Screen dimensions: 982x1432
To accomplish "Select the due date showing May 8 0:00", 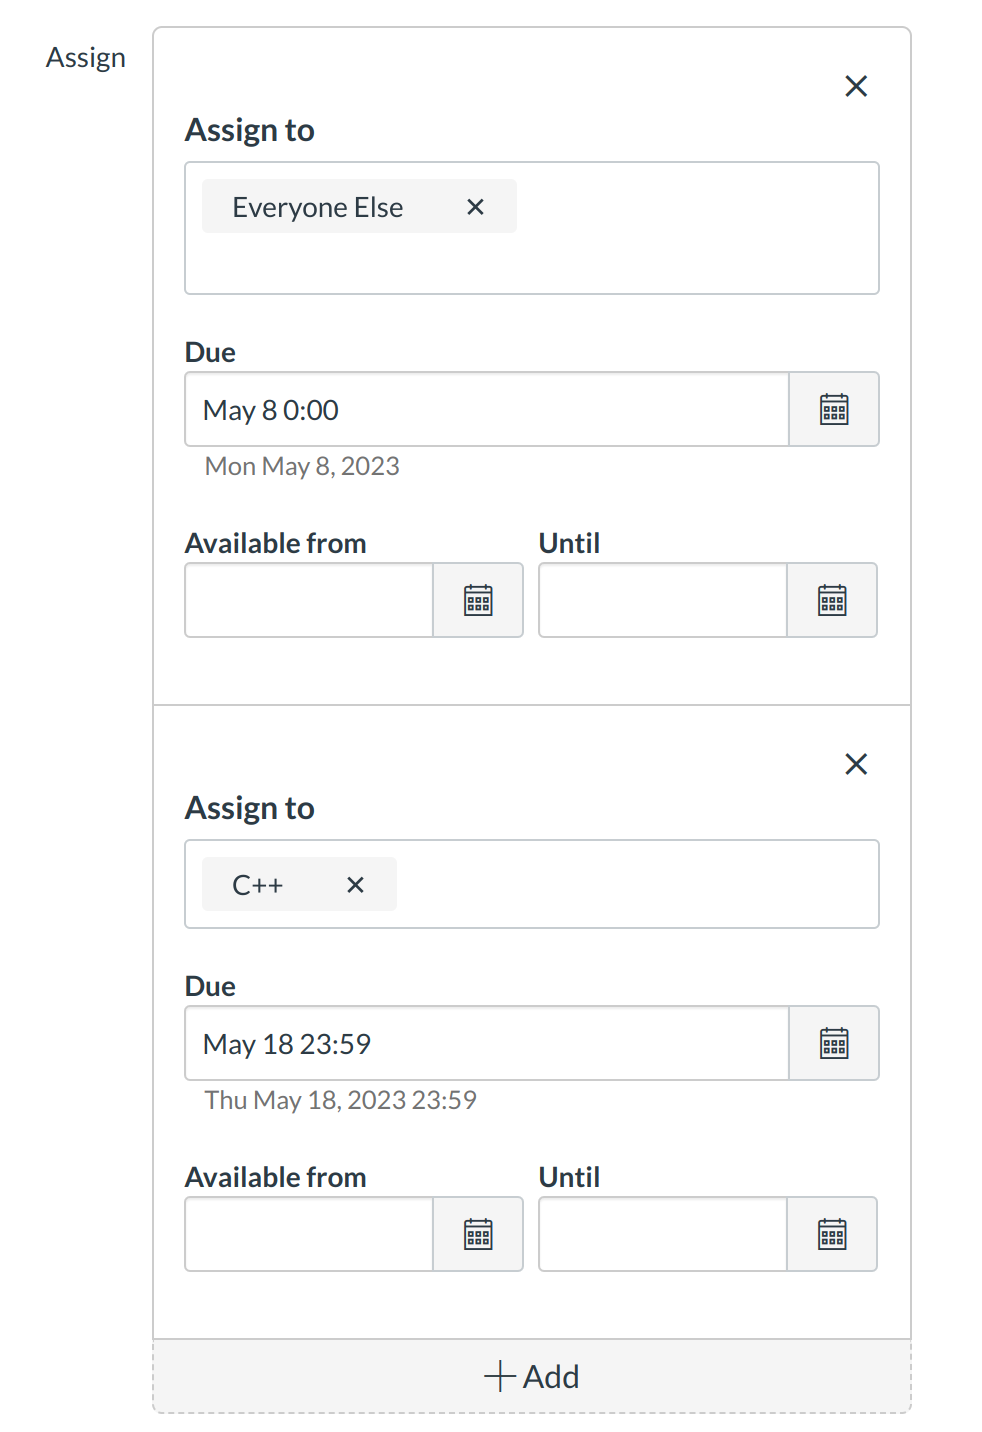I will point(486,409).
